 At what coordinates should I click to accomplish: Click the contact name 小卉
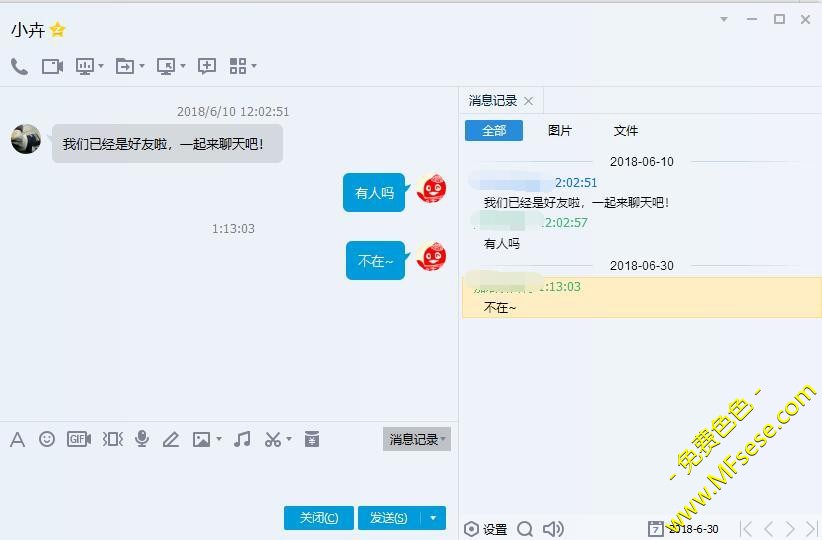click(x=28, y=30)
